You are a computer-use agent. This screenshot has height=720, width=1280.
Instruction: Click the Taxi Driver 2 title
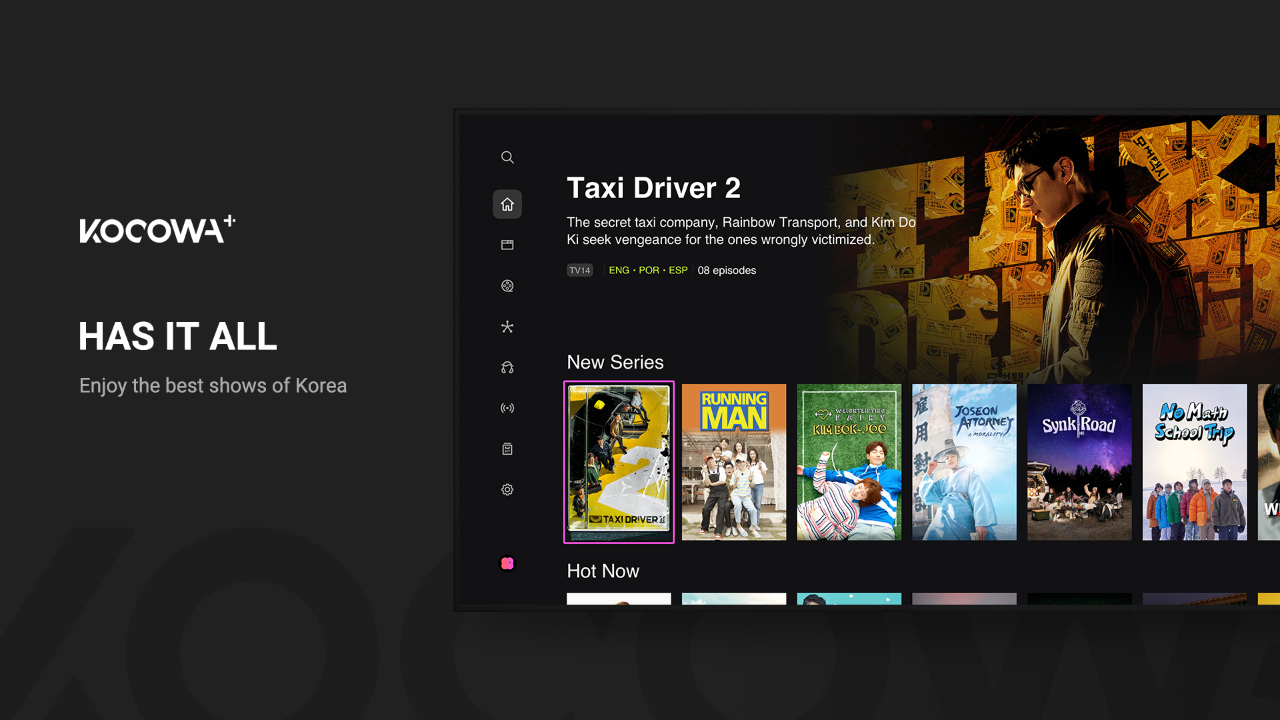(654, 188)
